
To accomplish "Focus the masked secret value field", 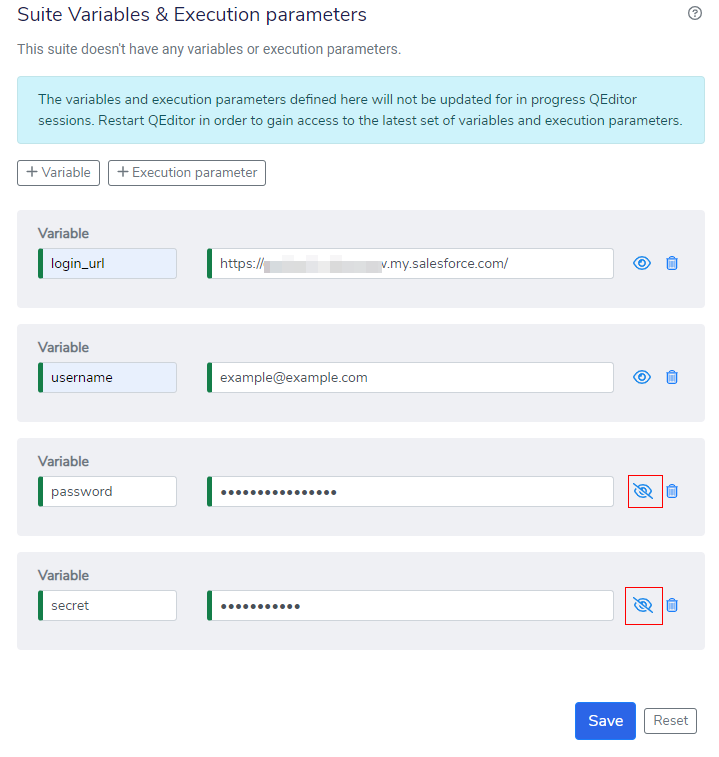I will [x=410, y=606].
